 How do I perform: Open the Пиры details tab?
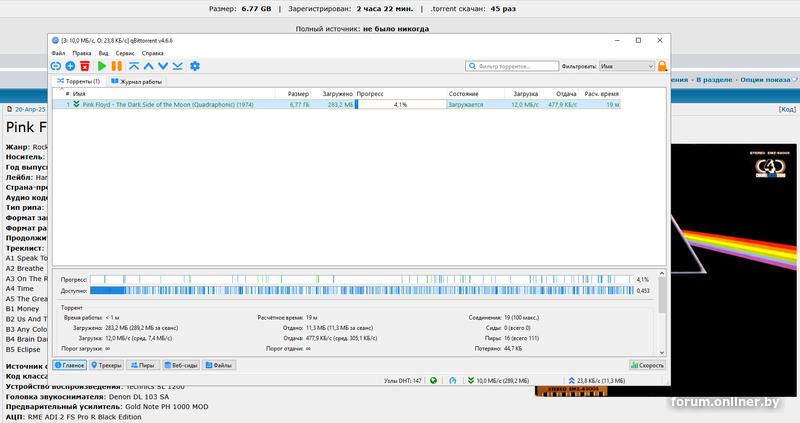143,365
